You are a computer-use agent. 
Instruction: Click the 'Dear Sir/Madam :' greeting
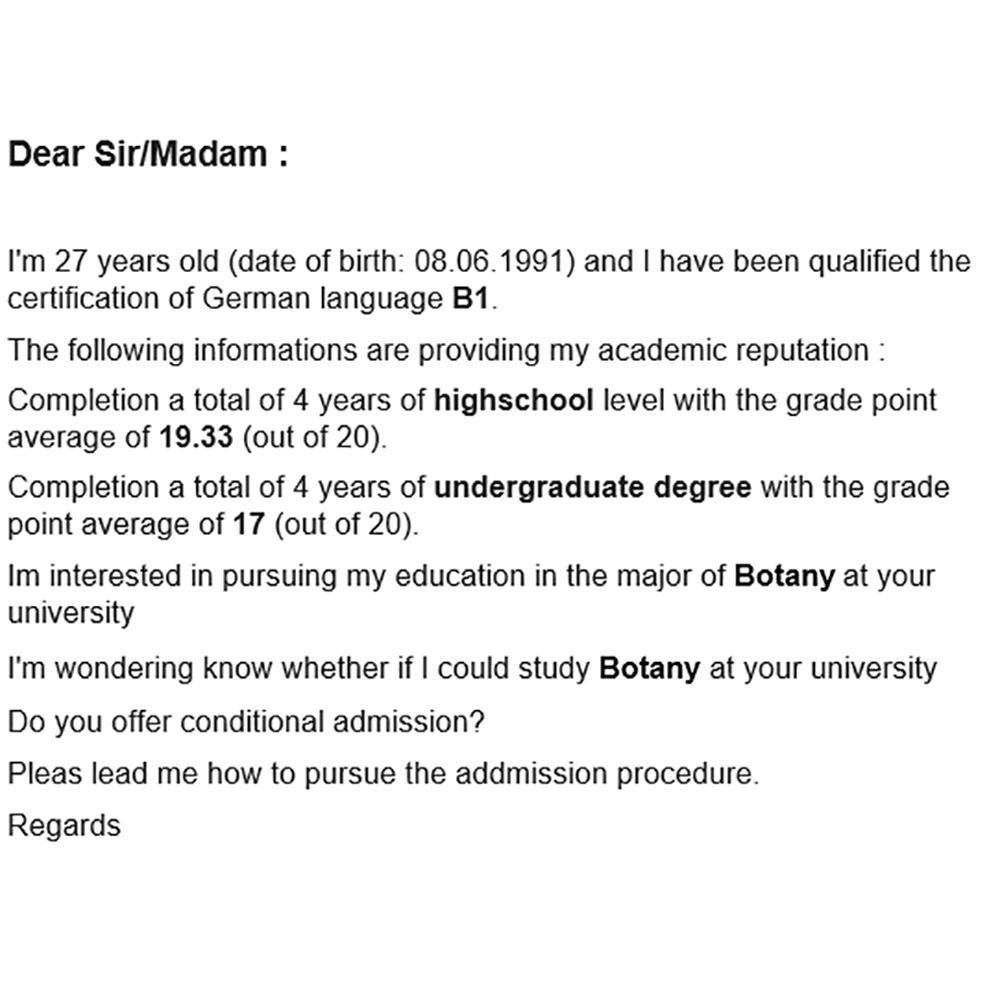pos(147,154)
